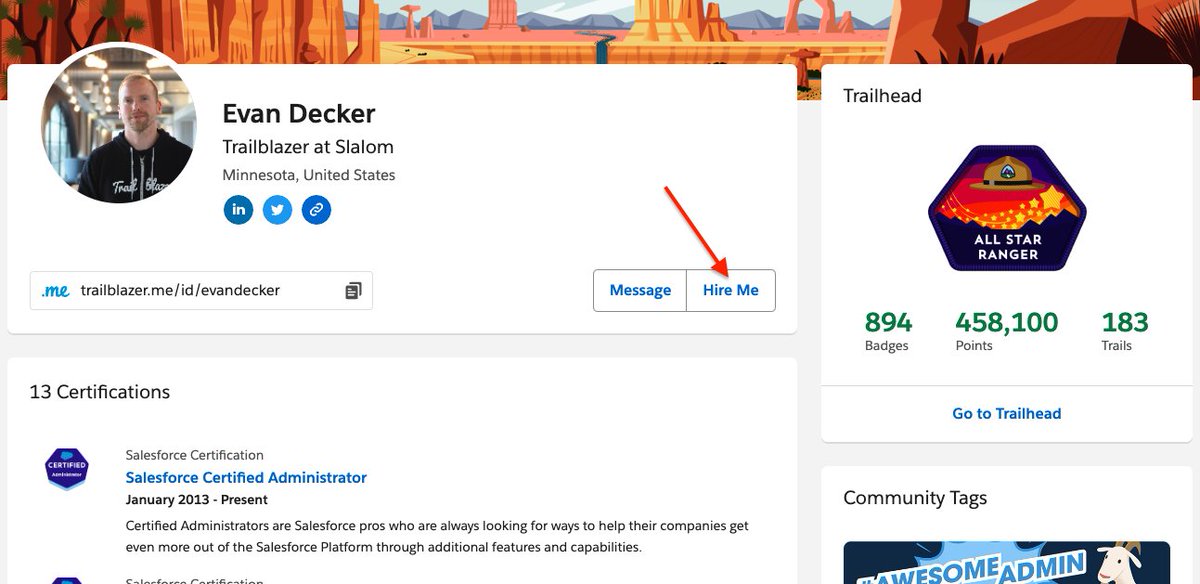The width and height of the screenshot is (1200, 584).
Task: Click the 13 Certifications heading
Action: [100, 392]
